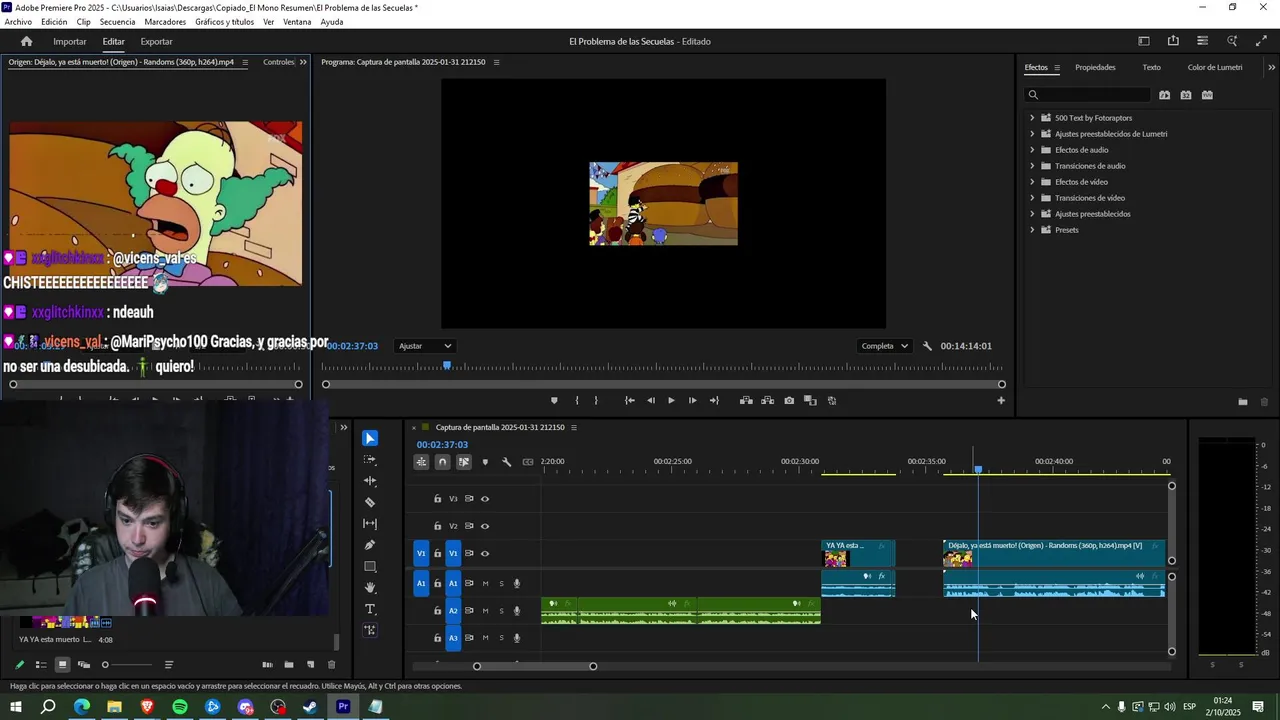Expand the Transiciones de vídeo folder
Image resolution: width=1280 pixels, height=720 pixels.
tap(1032, 198)
